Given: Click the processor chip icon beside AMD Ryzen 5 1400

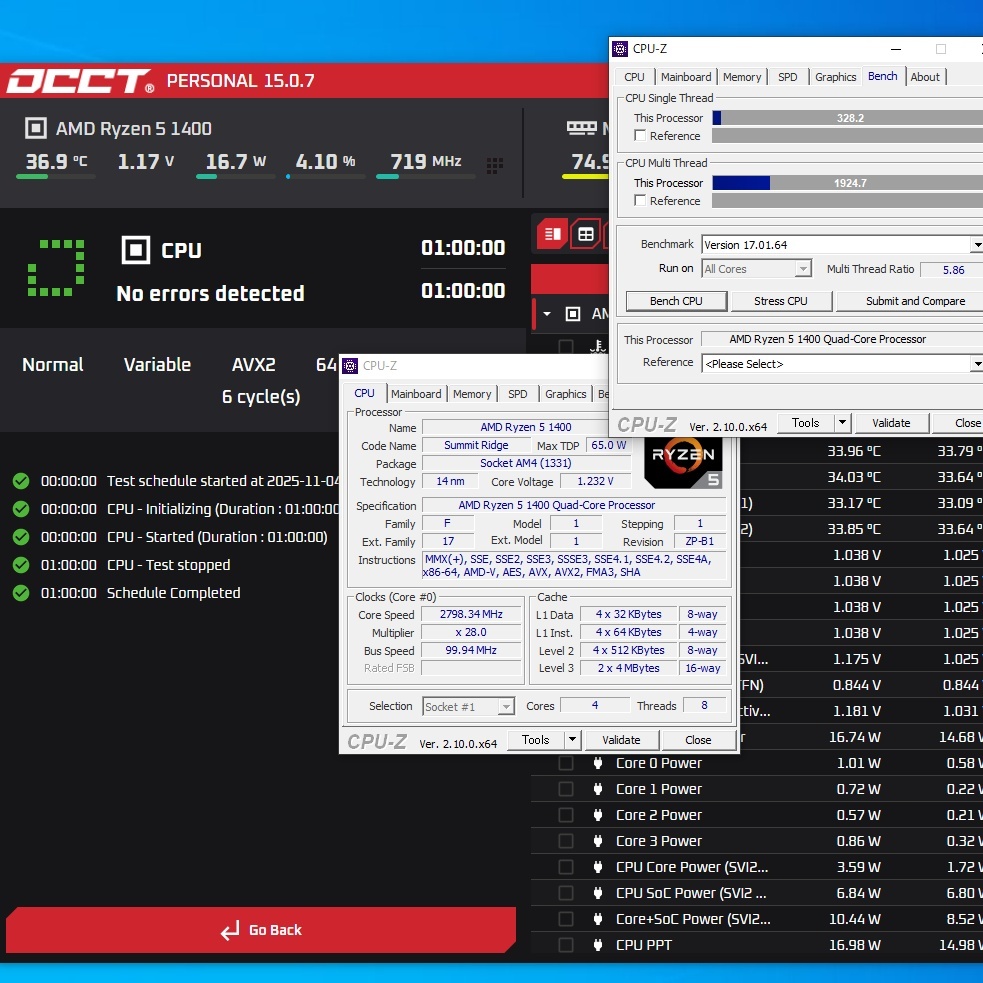Looking at the screenshot, I should [36, 128].
